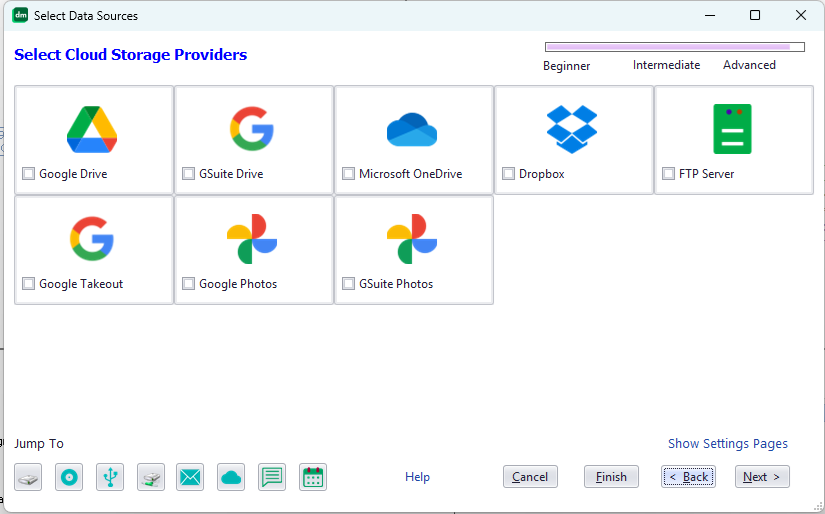
Task: Click the GSuite Drive Google G logo
Action: [x=252, y=129]
